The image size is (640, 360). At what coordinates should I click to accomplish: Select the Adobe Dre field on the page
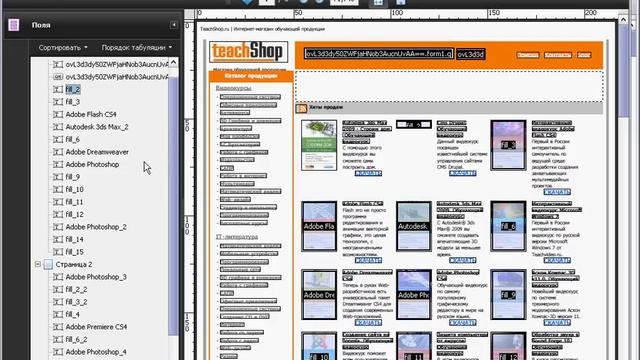pos(319,295)
